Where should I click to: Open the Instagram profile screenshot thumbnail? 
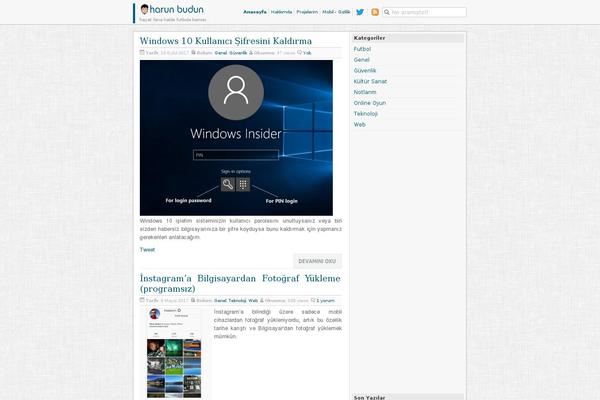174,352
